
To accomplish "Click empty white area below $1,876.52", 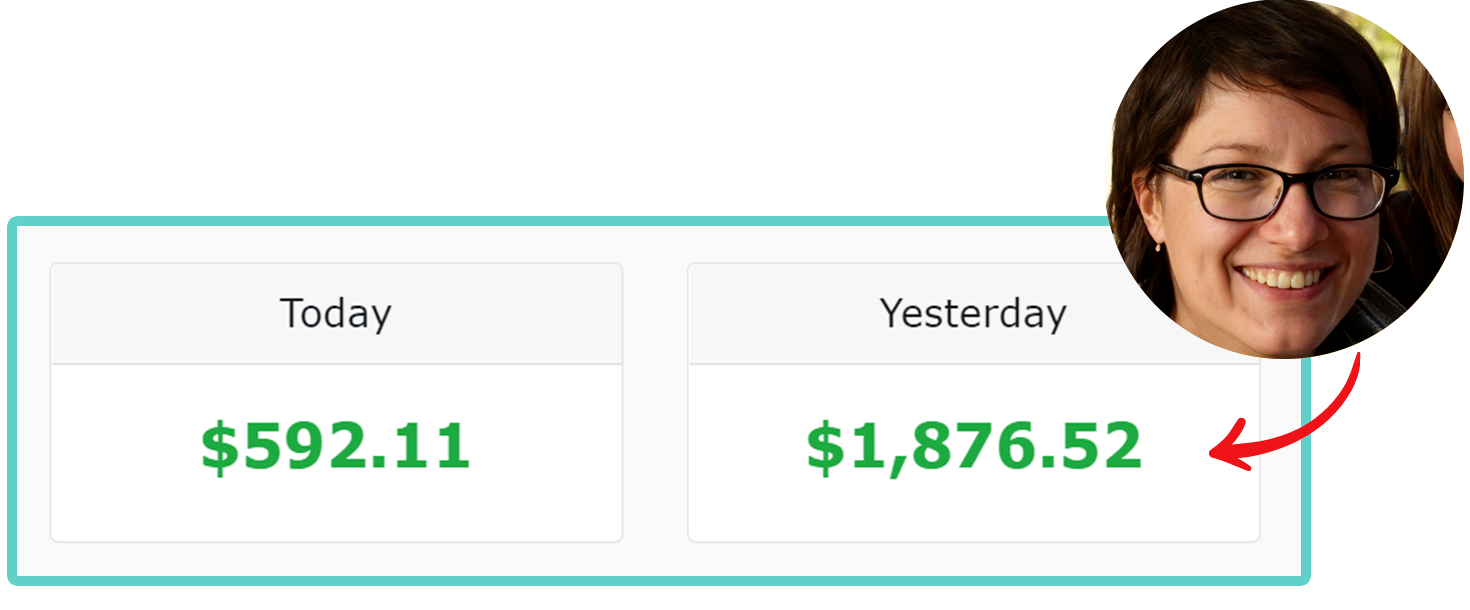I will point(974,512).
